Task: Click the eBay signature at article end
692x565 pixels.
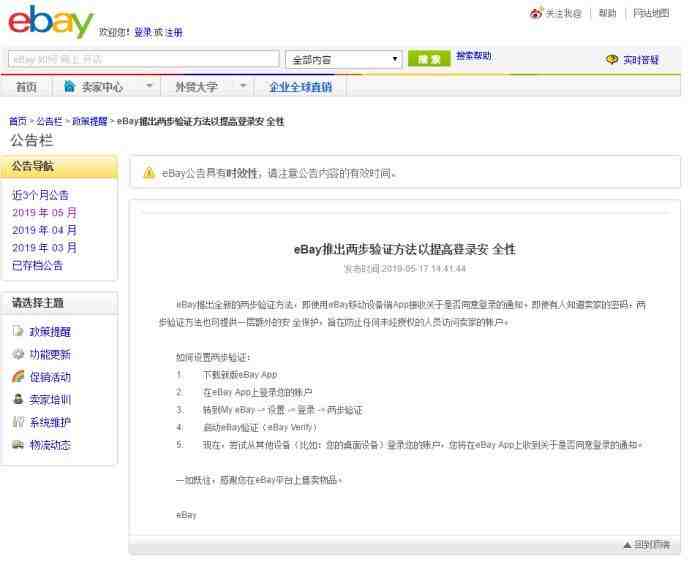Action: pos(186,515)
